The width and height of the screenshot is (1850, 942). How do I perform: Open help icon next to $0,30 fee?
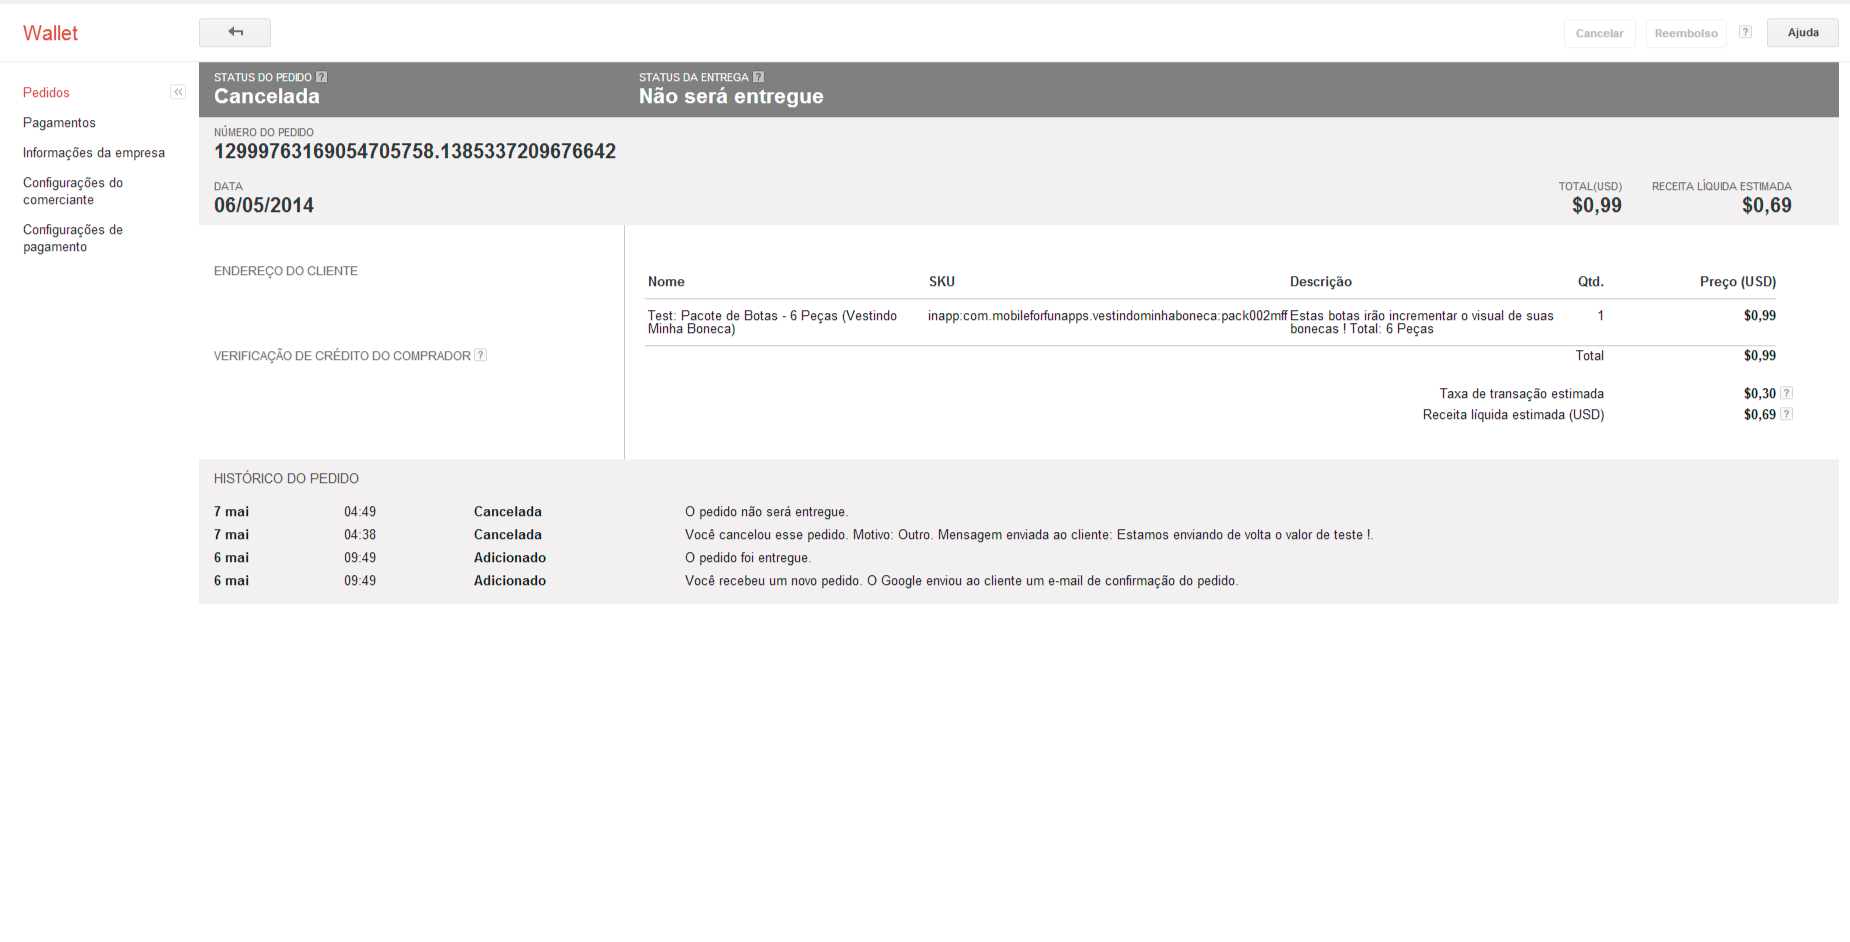1786,393
